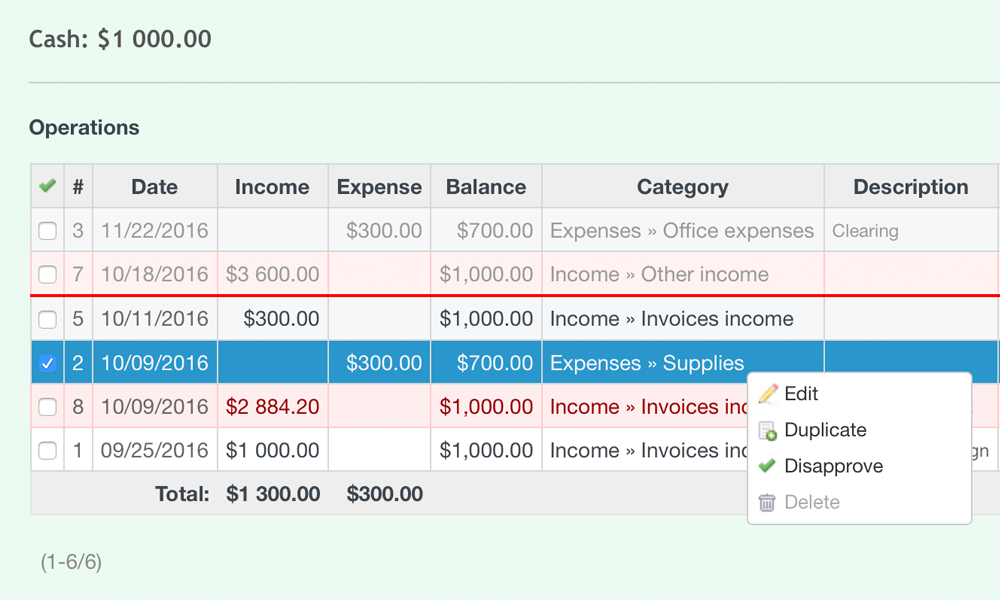This screenshot has width=1000, height=600.
Task: Sort the table by the Balance column
Action: [x=486, y=186]
